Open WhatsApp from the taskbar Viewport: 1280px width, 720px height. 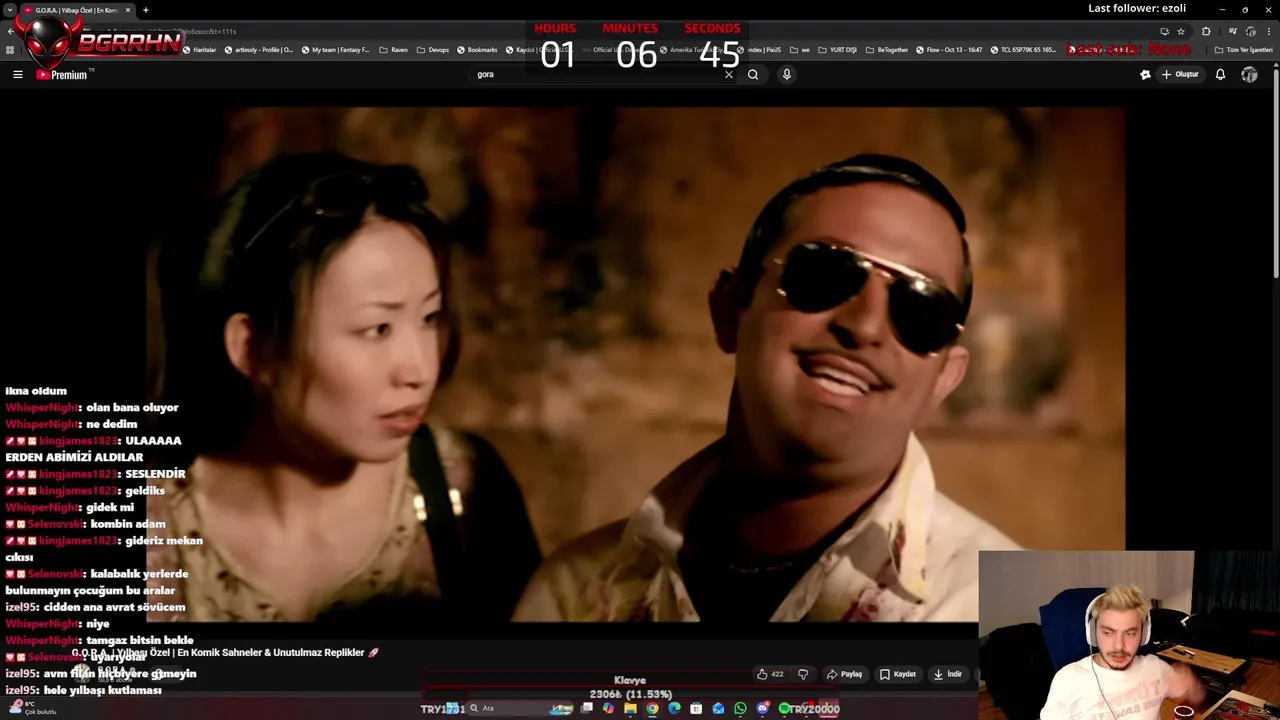[740, 708]
